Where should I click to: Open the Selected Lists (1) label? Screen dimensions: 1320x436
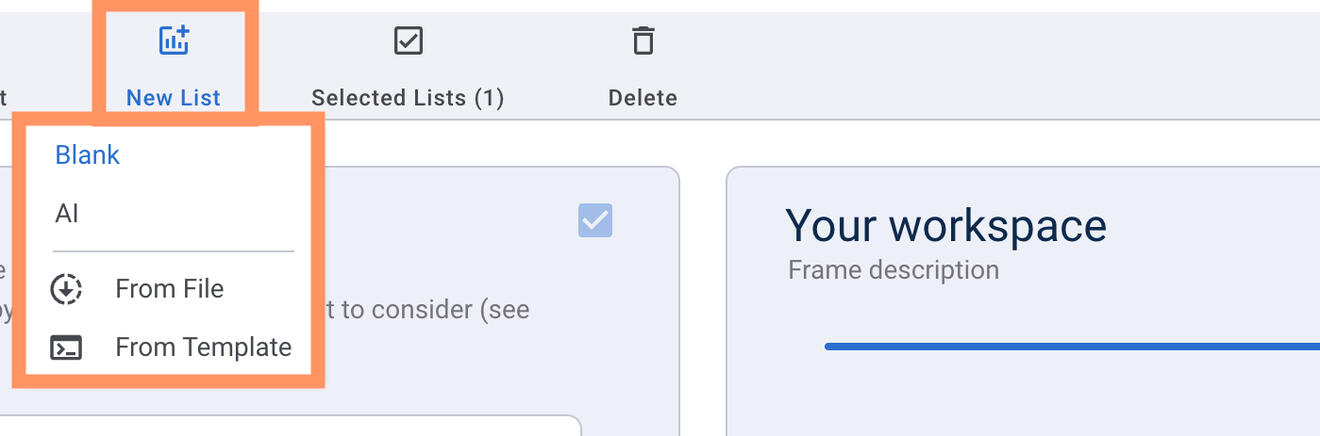pyautogui.click(x=407, y=98)
